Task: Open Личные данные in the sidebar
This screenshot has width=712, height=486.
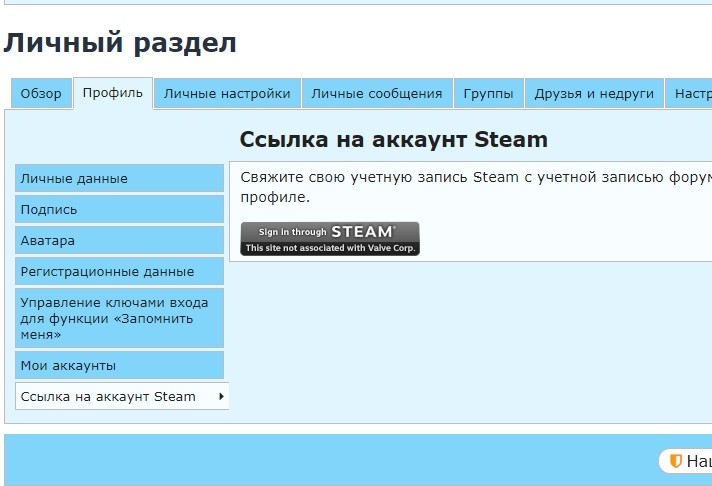Action: click(x=119, y=179)
